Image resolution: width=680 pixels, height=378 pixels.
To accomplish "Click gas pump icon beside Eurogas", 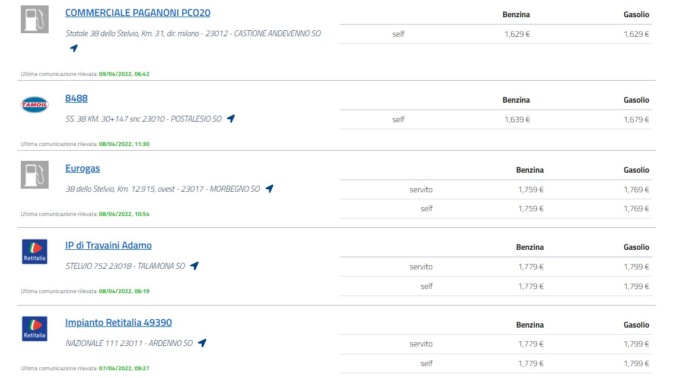I will coord(35,175).
